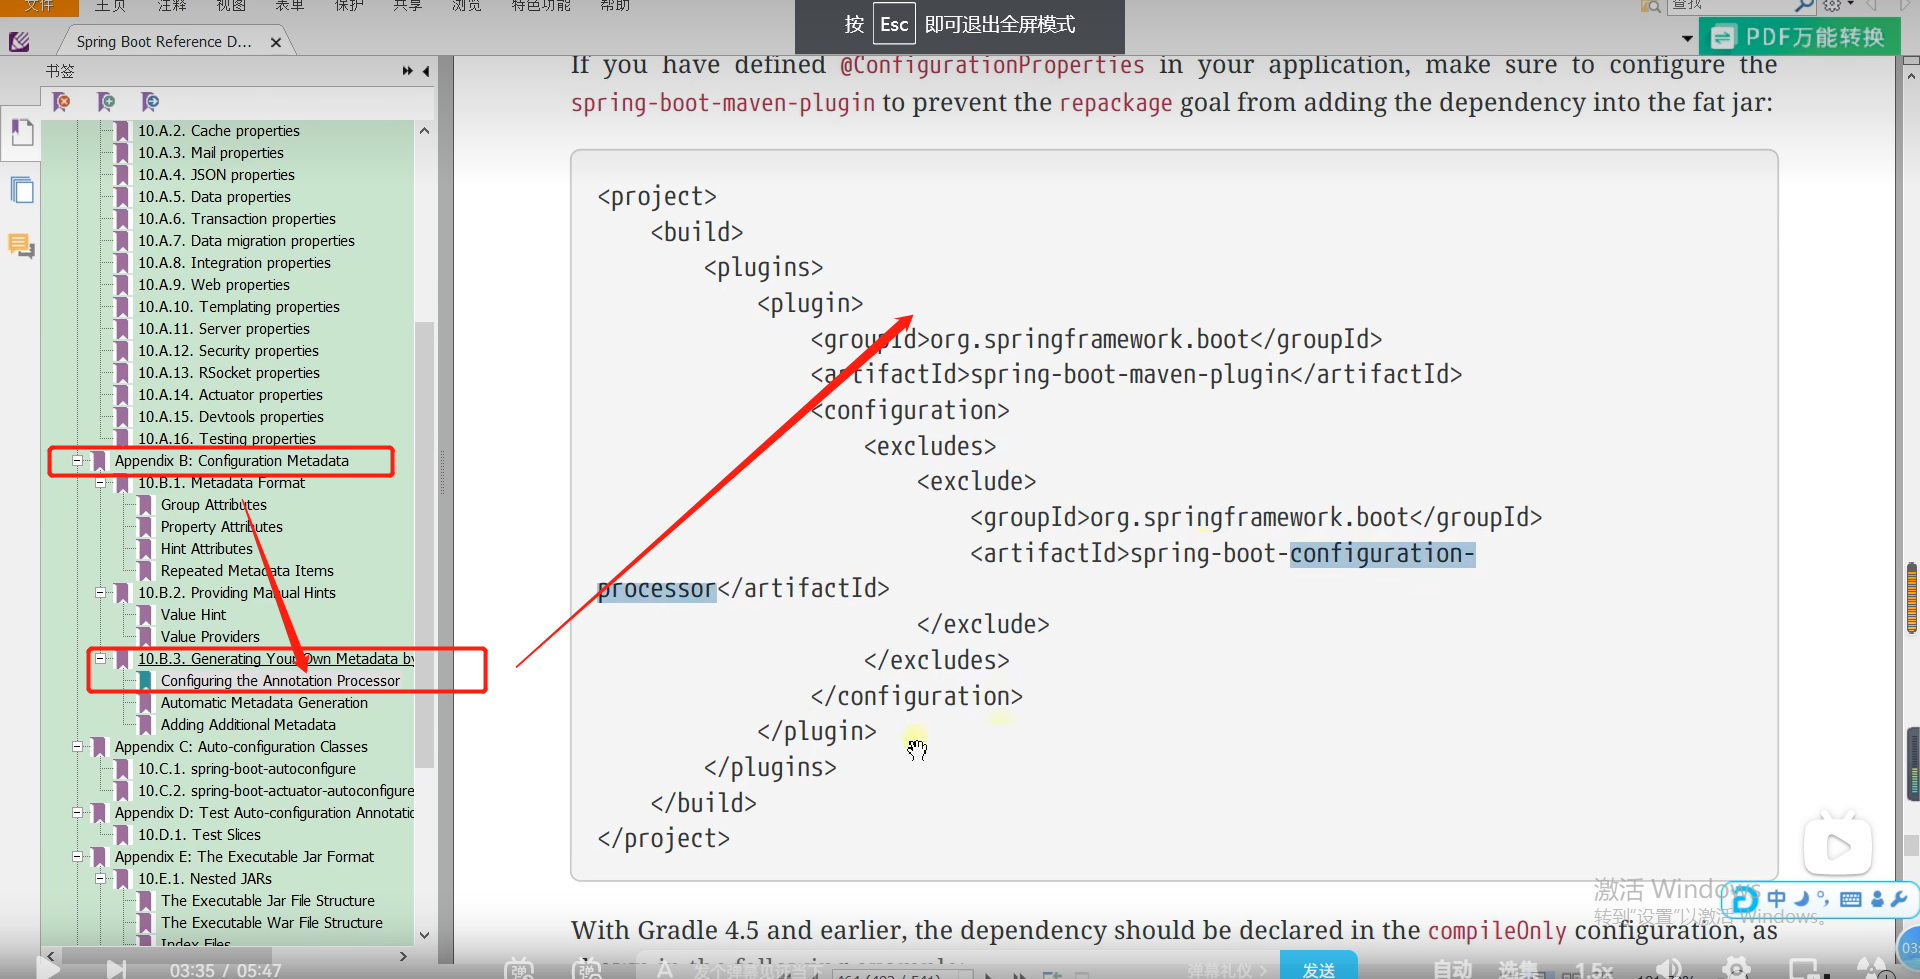Click the 发送 send button

point(1318,966)
